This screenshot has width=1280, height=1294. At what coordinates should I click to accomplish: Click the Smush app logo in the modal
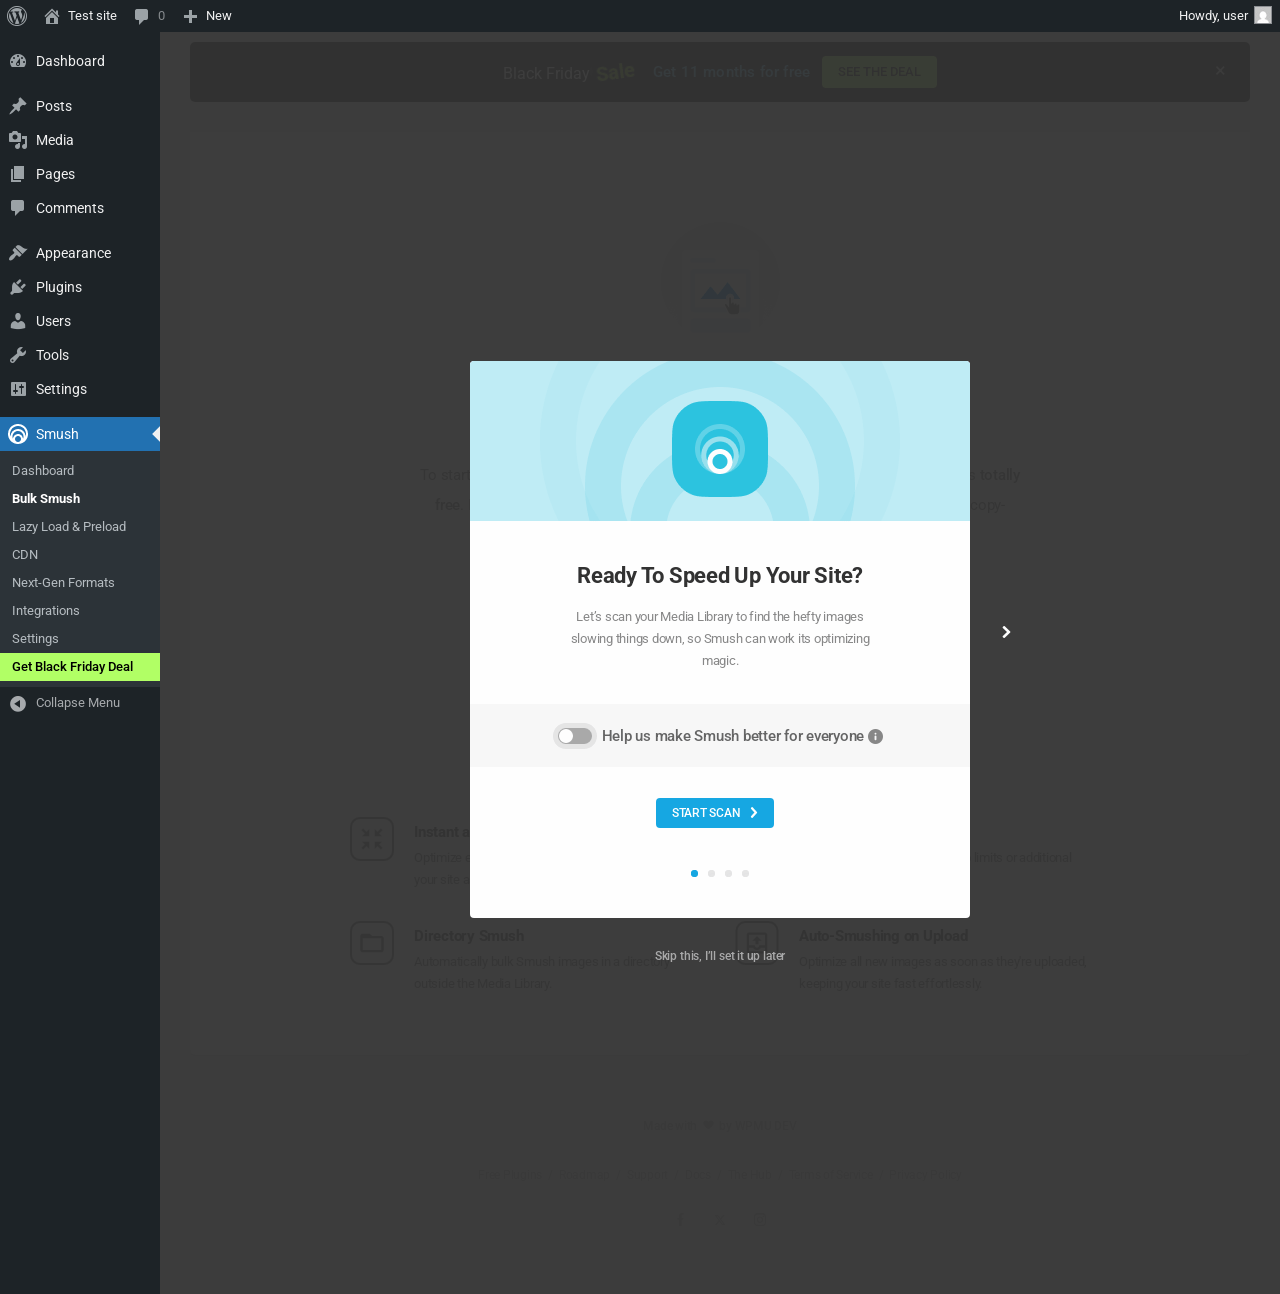pyautogui.click(x=720, y=449)
